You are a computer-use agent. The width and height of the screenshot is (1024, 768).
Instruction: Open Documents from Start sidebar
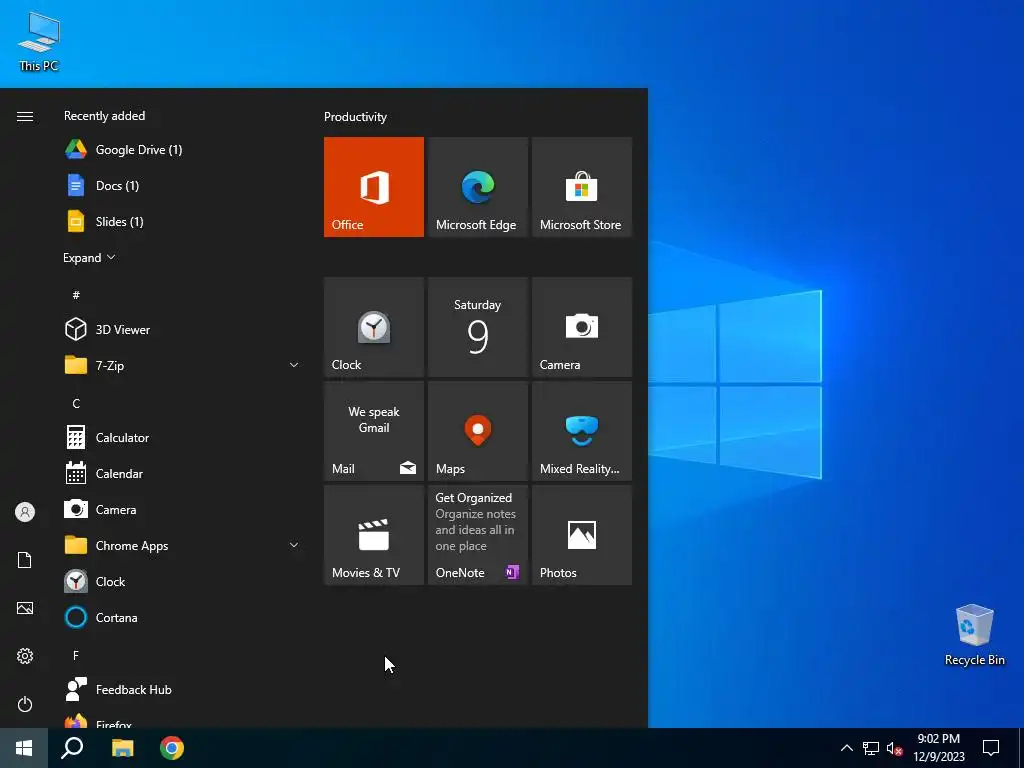pyautogui.click(x=25, y=560)
